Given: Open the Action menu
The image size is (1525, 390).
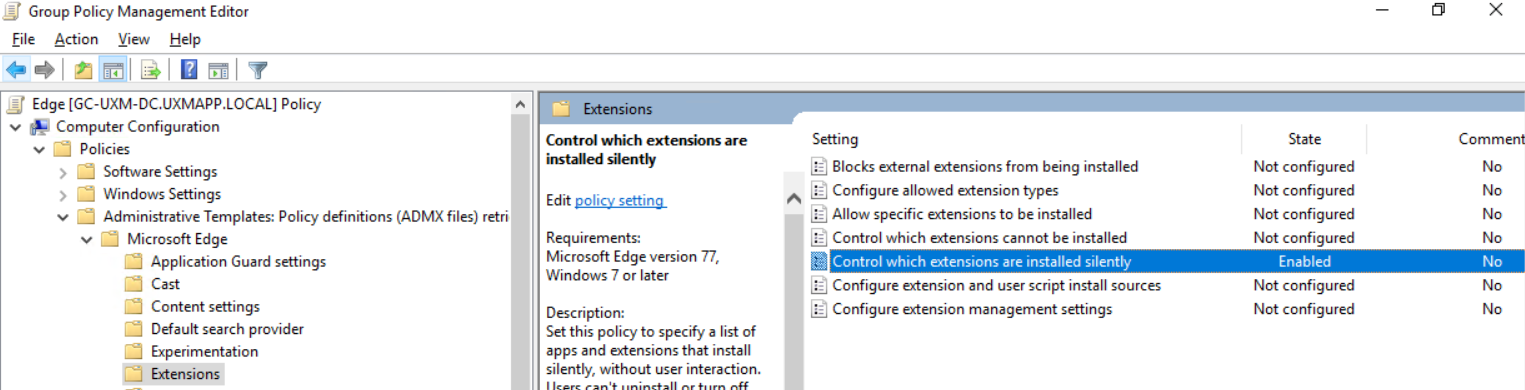Looking at the screenshot, I should [76, 39].
